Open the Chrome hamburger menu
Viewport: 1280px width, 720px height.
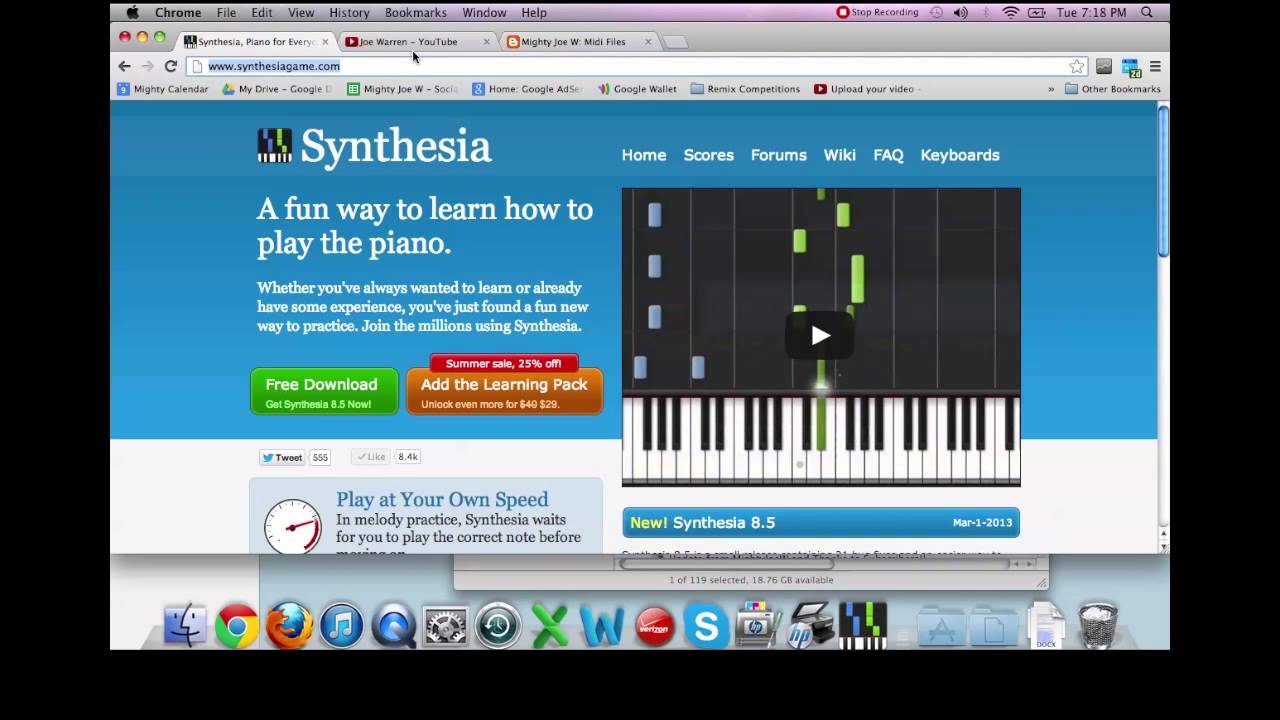[x=1155, y=66]
